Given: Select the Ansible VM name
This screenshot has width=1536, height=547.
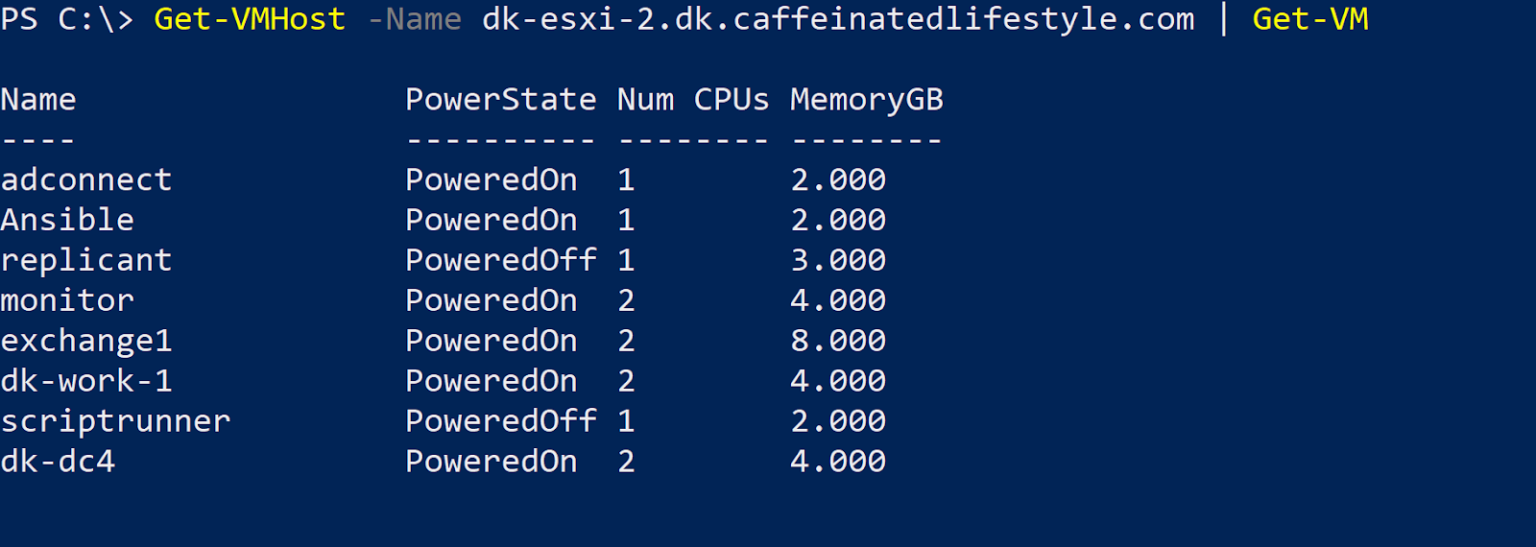Looking at the screenshot, I should coord(67,220).
